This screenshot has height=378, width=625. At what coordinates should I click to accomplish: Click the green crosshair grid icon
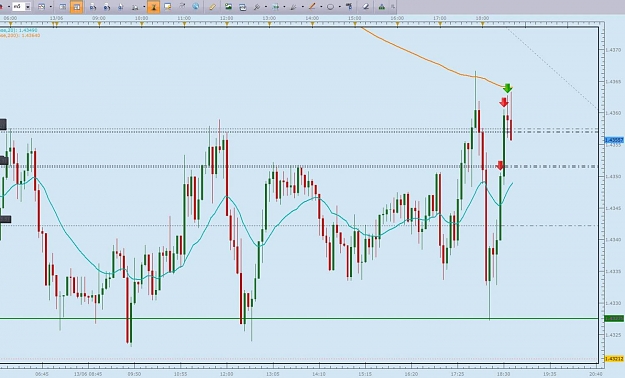tap(275, 7)
